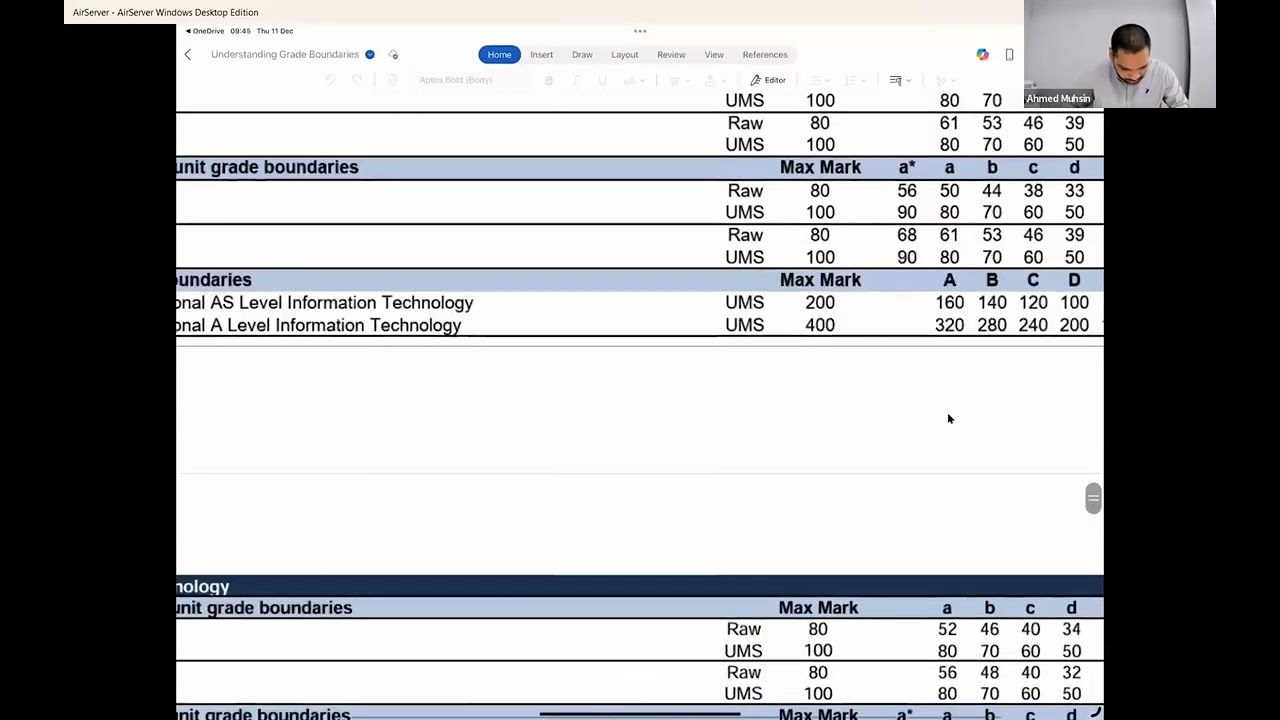Go to the View tab
Screen dimensions: 1280x720
tap(714, 54)
